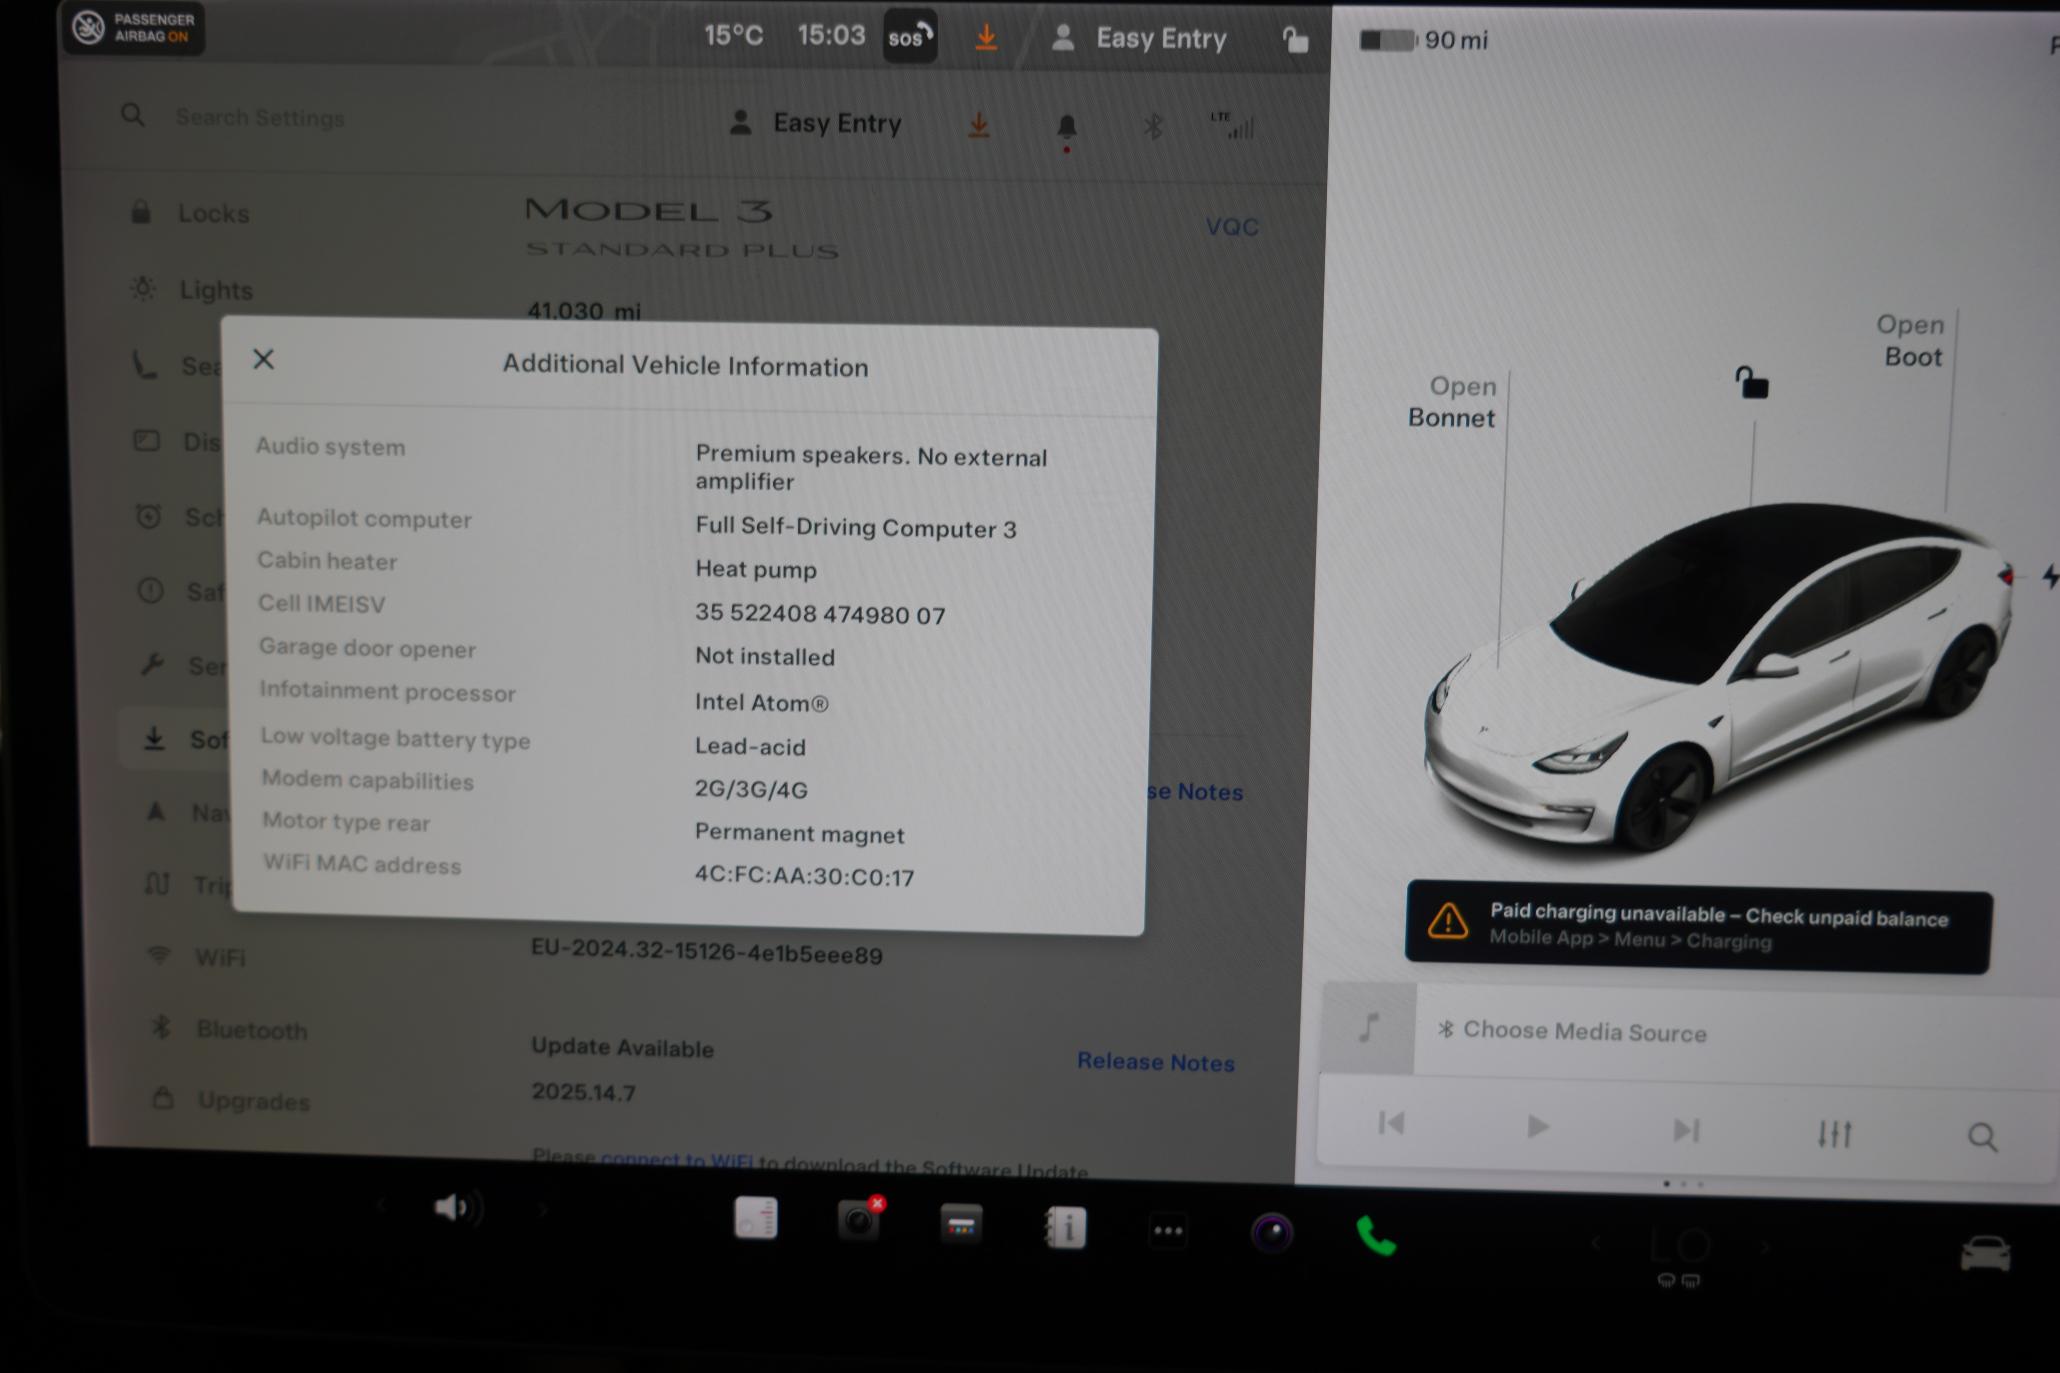Tap the unlocked padlock icon in status bar

tap(1295, 40)
